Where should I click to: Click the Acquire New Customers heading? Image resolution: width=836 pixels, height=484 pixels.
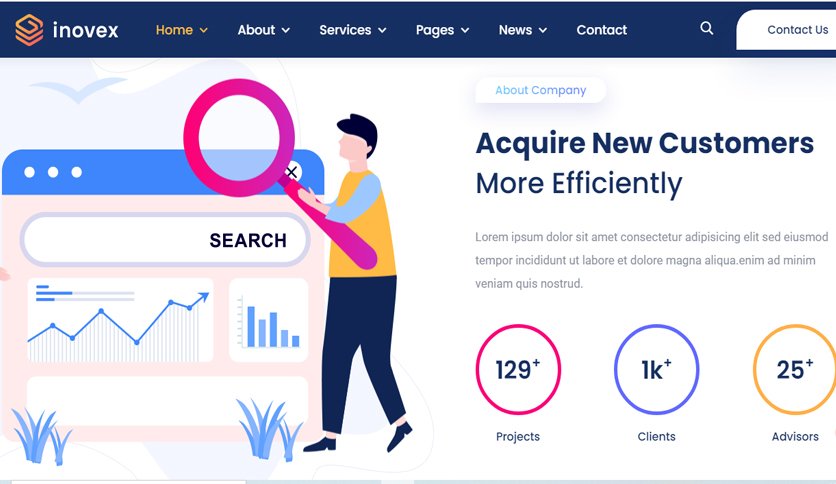coord(645,143)
